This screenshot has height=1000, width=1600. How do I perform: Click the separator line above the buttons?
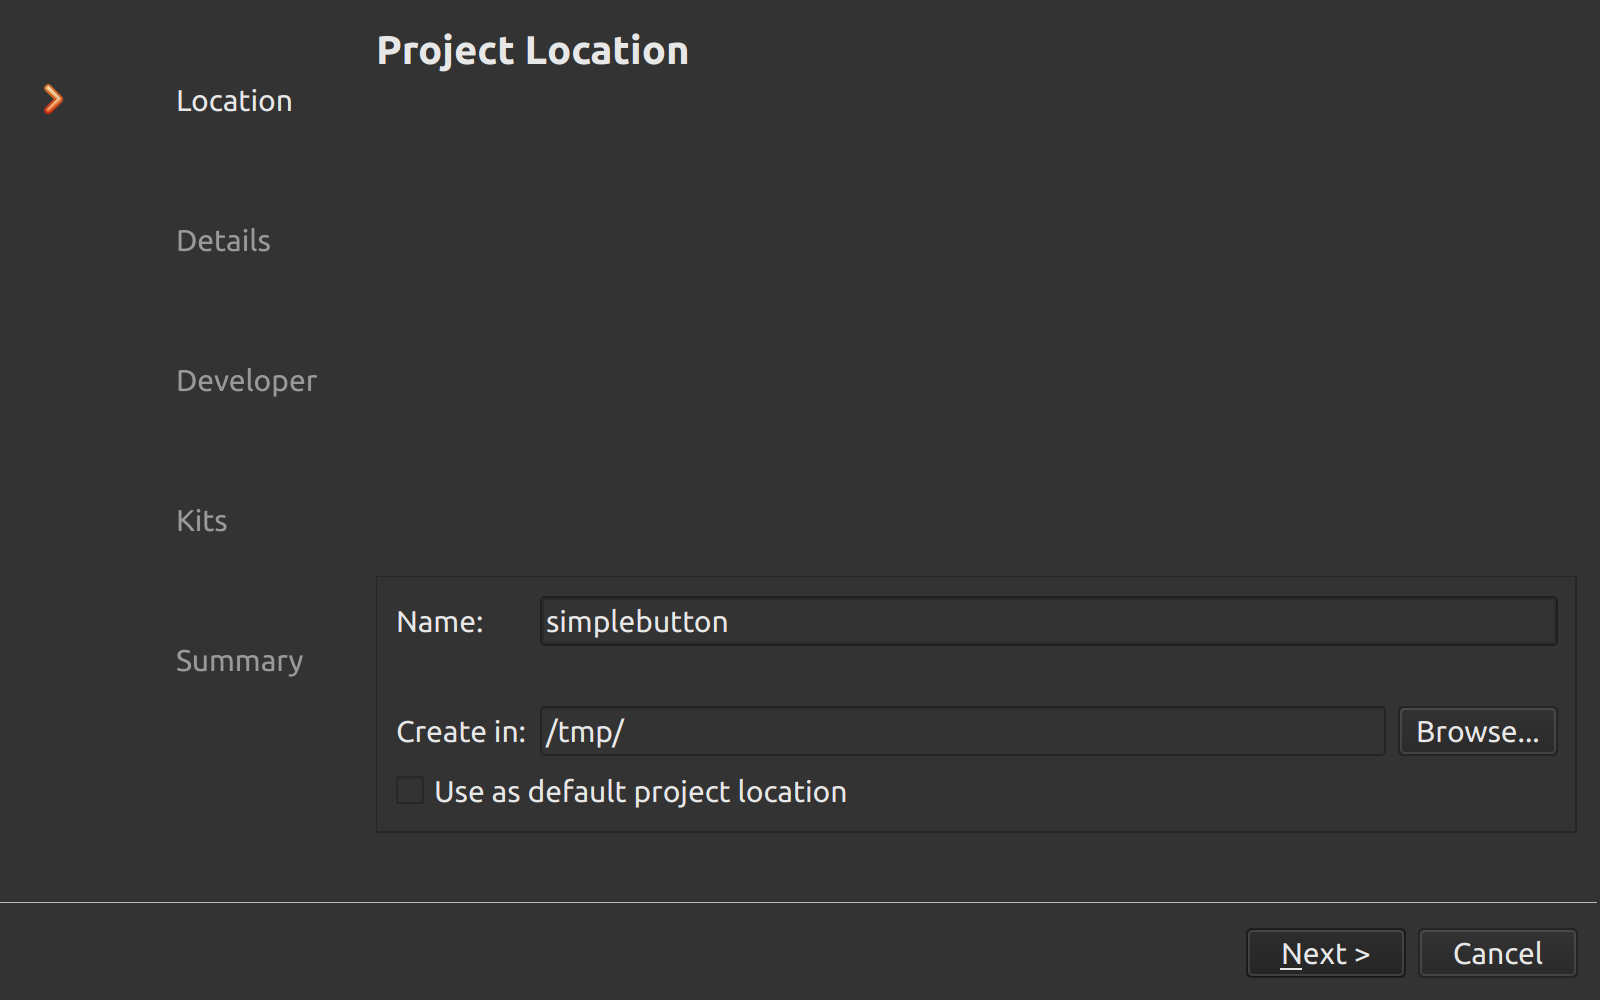coord(800,902)
